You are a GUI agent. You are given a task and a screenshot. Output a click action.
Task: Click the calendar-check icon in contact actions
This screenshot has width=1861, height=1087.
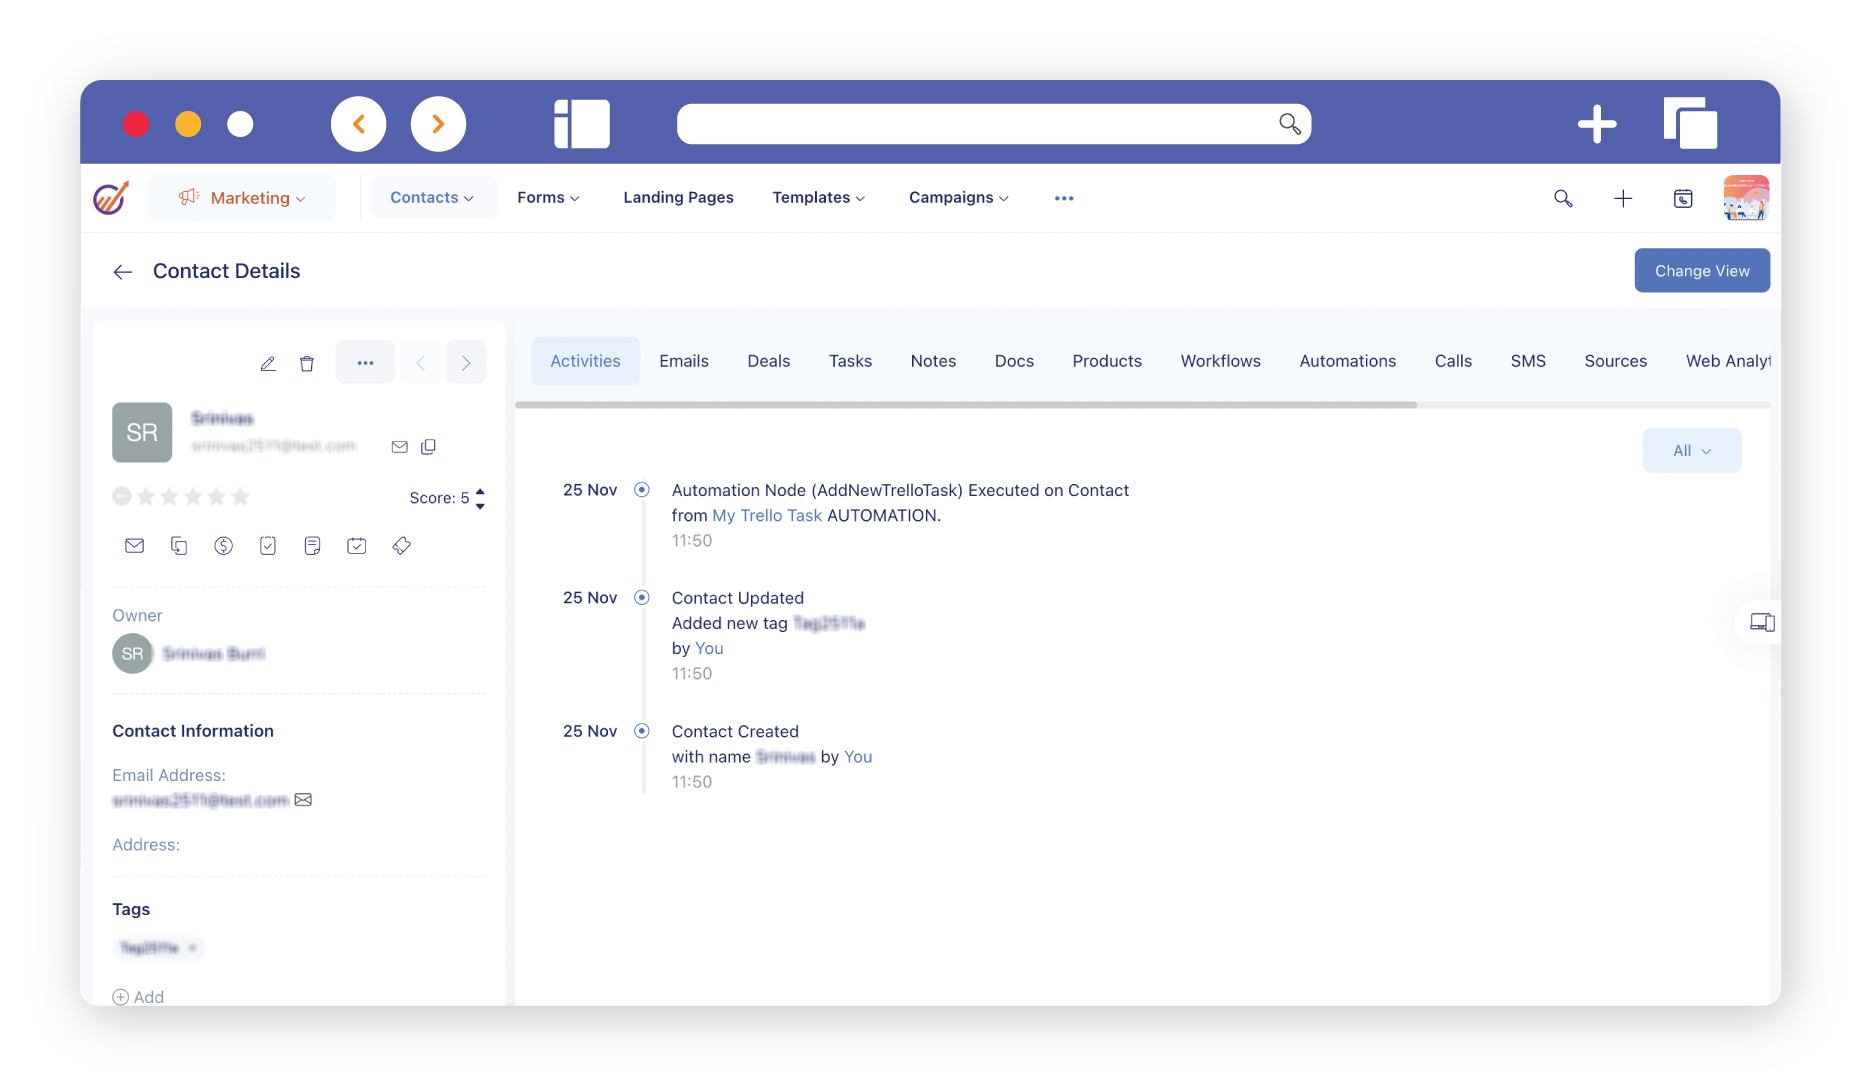point(357,546)
